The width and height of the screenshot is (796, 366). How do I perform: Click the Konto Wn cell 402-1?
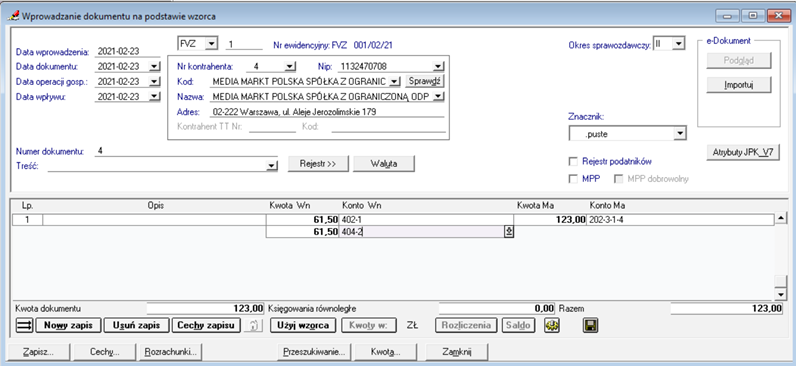426,220
